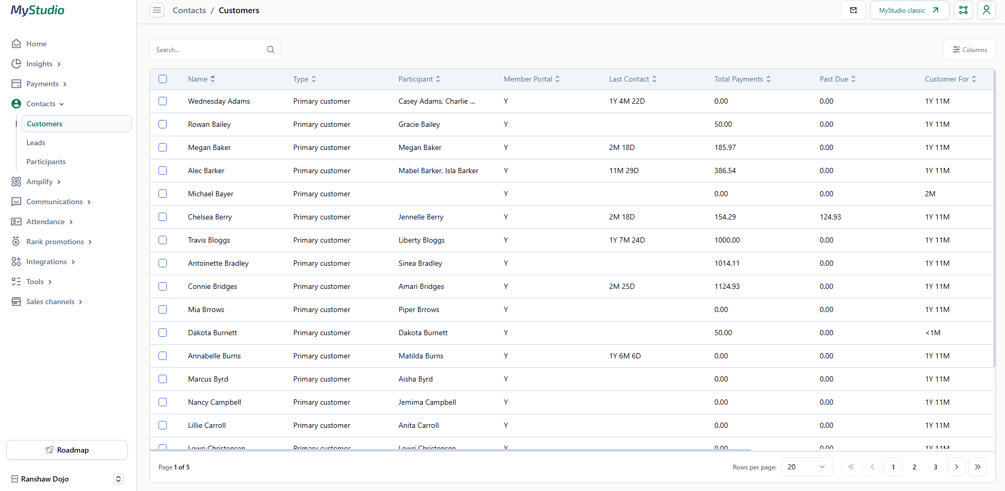Check the Connie Bridges row checkbox
Viewport: 1005px width, 491px height.
(x=163, y=286)
